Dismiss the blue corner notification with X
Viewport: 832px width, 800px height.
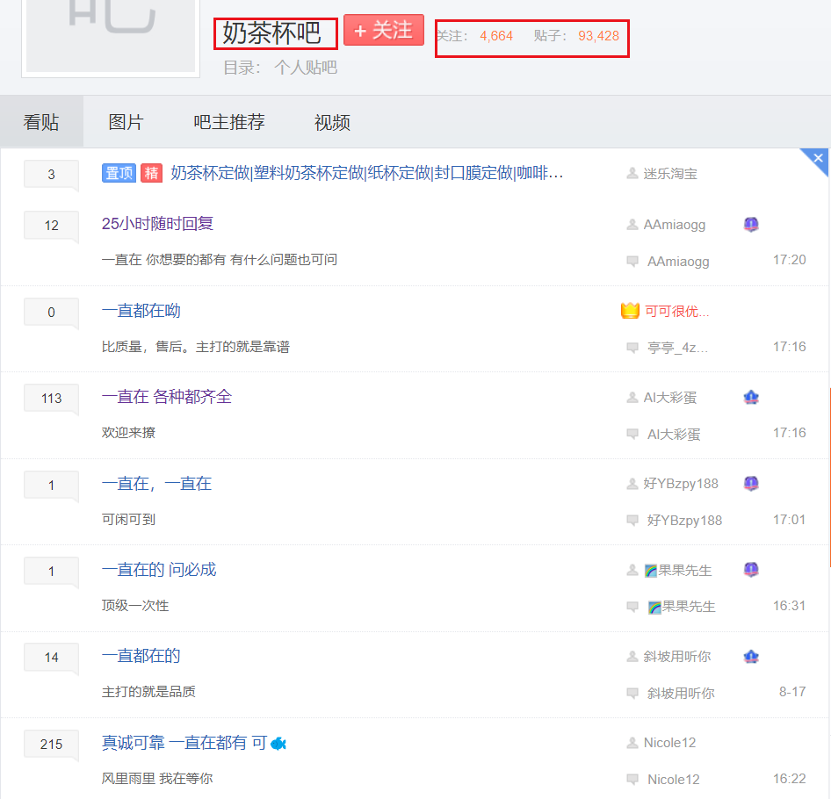tap(817, 159)
